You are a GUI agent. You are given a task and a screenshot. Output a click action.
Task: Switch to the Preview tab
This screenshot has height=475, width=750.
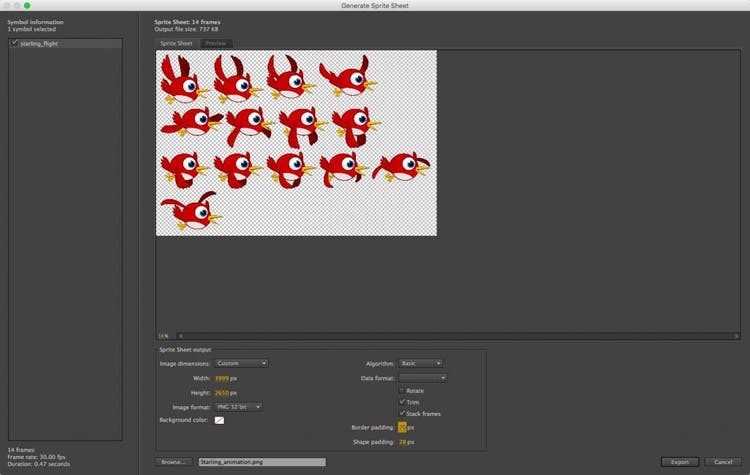click(x=217, y=43)
